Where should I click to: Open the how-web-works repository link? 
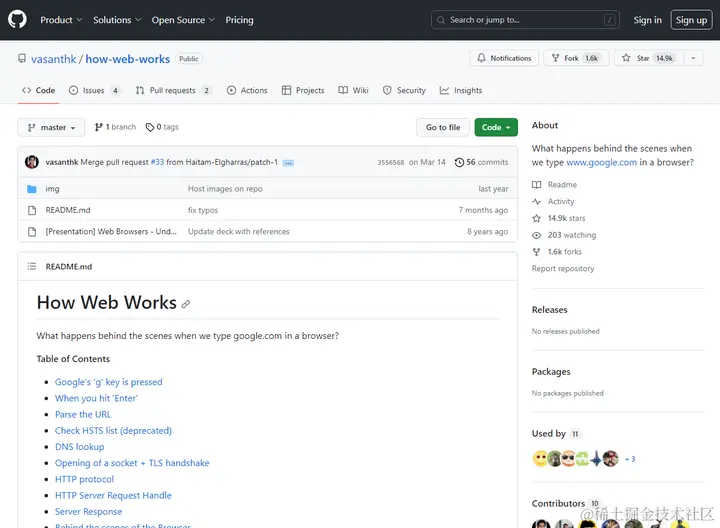point(128,59)
